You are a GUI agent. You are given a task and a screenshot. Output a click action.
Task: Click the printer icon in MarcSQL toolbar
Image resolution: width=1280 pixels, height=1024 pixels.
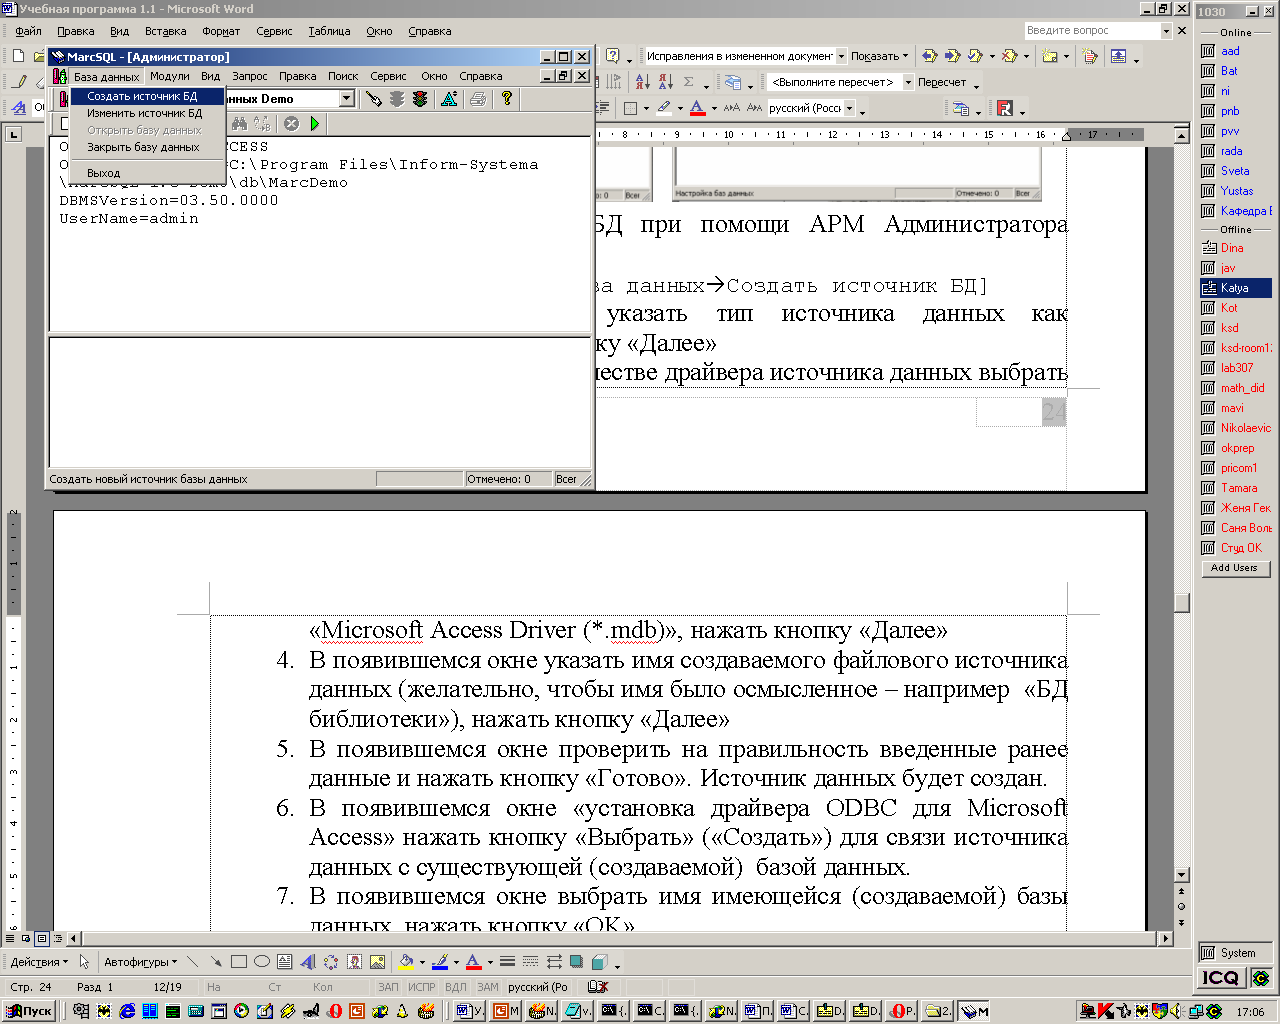pyautogui.click(x=478, y=98)
